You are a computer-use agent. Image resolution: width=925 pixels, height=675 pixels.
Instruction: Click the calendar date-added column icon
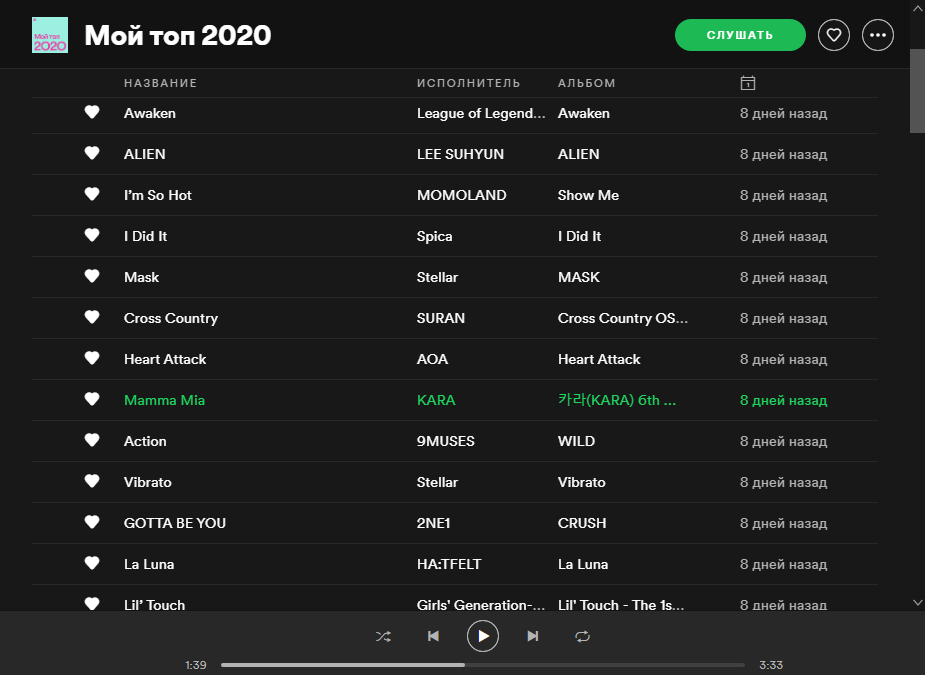pyautogui.click(x=747, y=83)
